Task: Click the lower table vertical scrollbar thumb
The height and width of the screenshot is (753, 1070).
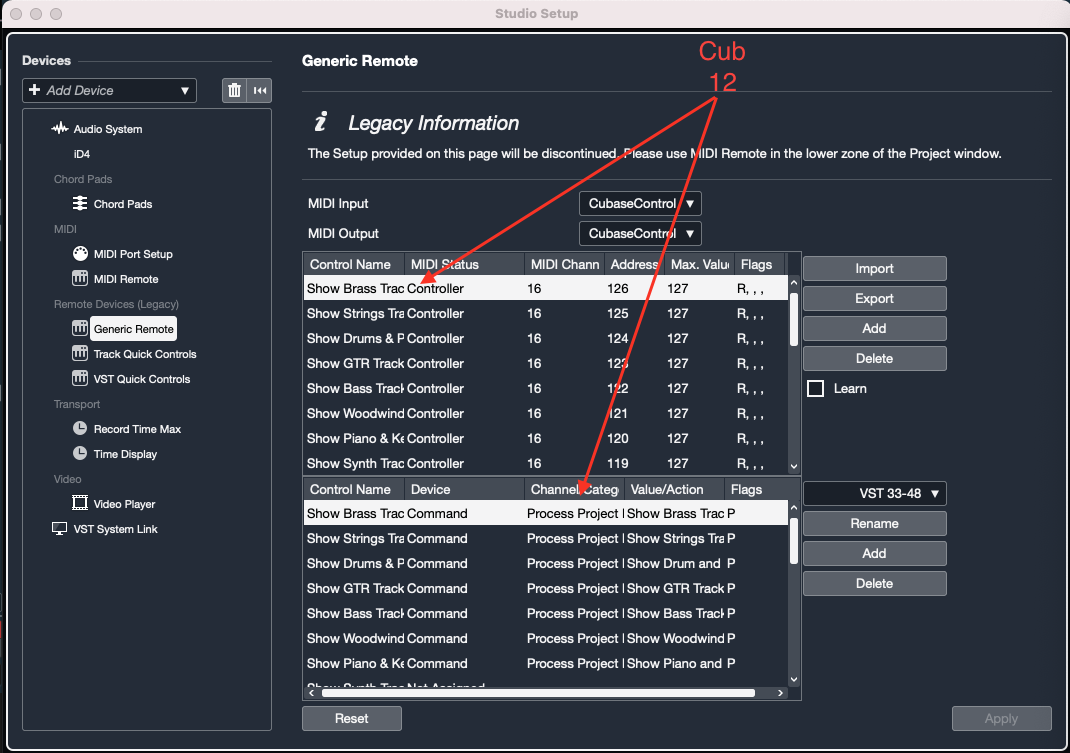Action: pos(794,541)
